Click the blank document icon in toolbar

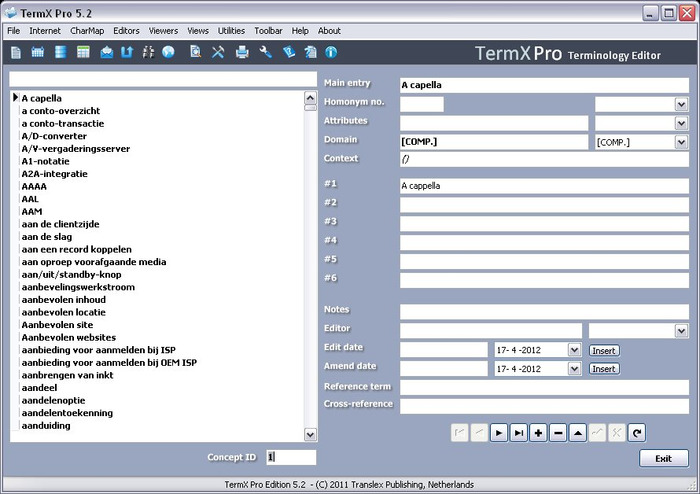click(x=16, y=52)
